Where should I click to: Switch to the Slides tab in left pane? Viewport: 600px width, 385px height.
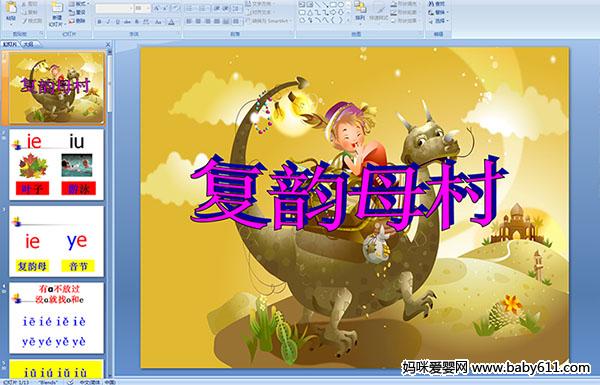tap(10, 44)
